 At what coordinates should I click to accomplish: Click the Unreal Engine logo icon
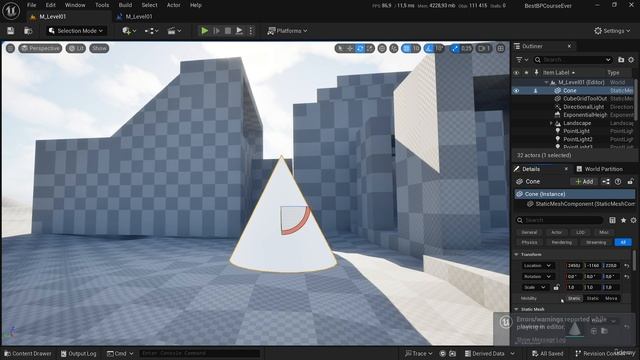click(x=11, y=11)
